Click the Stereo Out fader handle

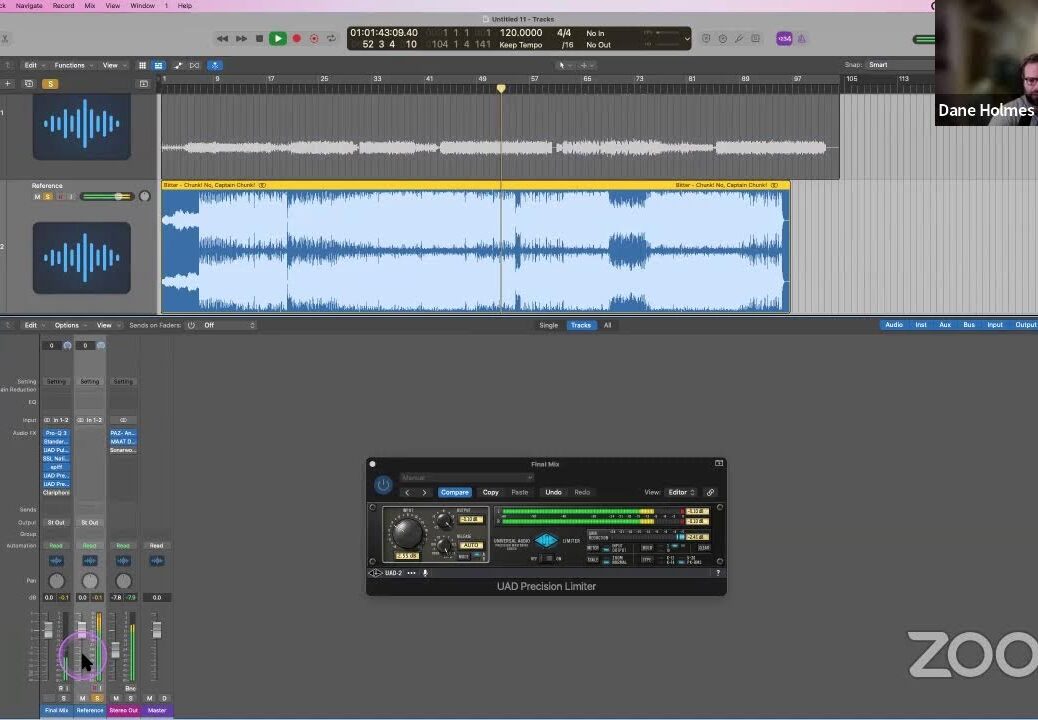(115, 650)
